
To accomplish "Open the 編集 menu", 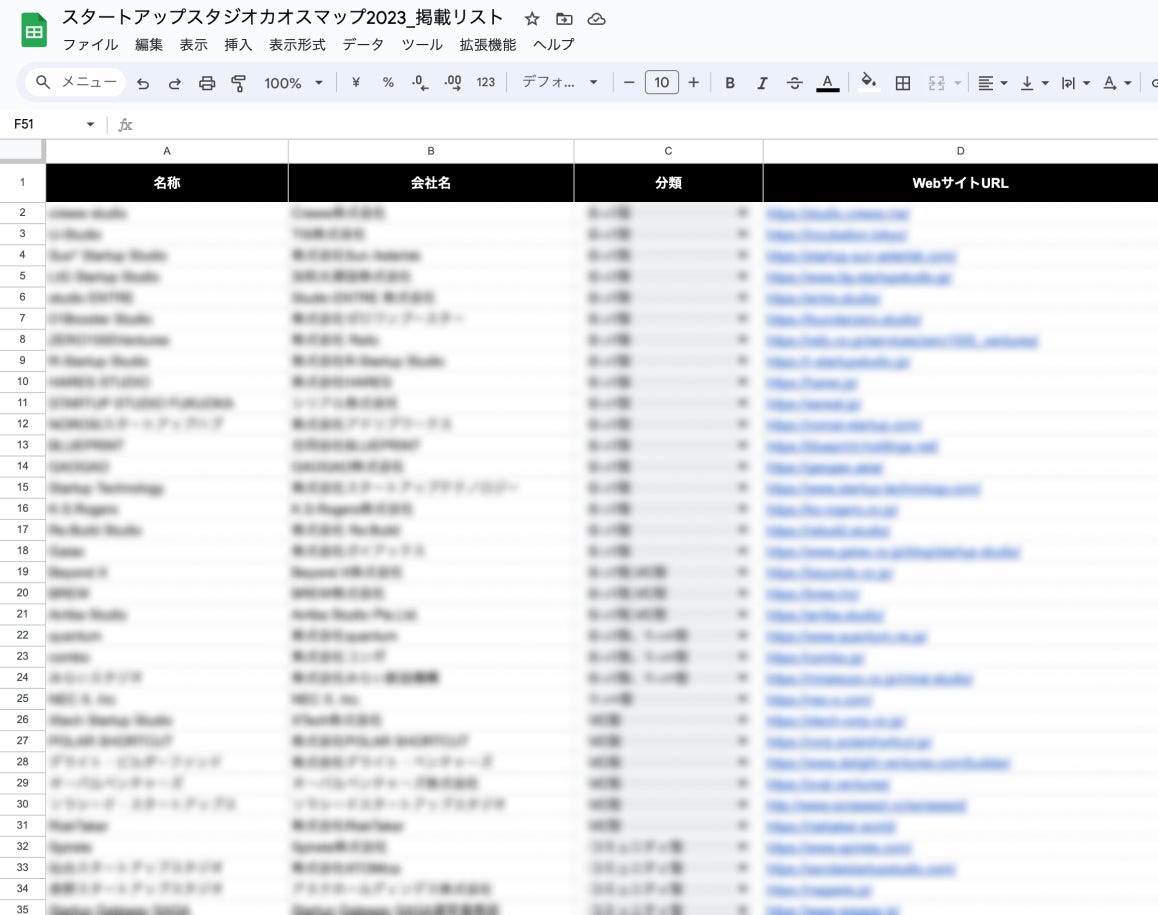I will click(148, 44).
